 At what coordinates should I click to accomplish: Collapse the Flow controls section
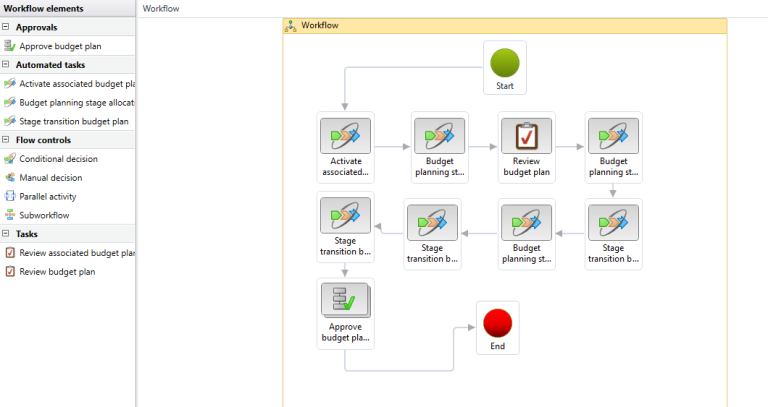[7, 140]
